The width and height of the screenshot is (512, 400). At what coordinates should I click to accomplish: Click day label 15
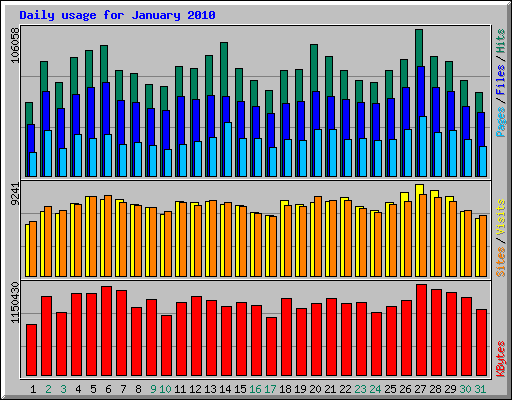click(240, 389)
